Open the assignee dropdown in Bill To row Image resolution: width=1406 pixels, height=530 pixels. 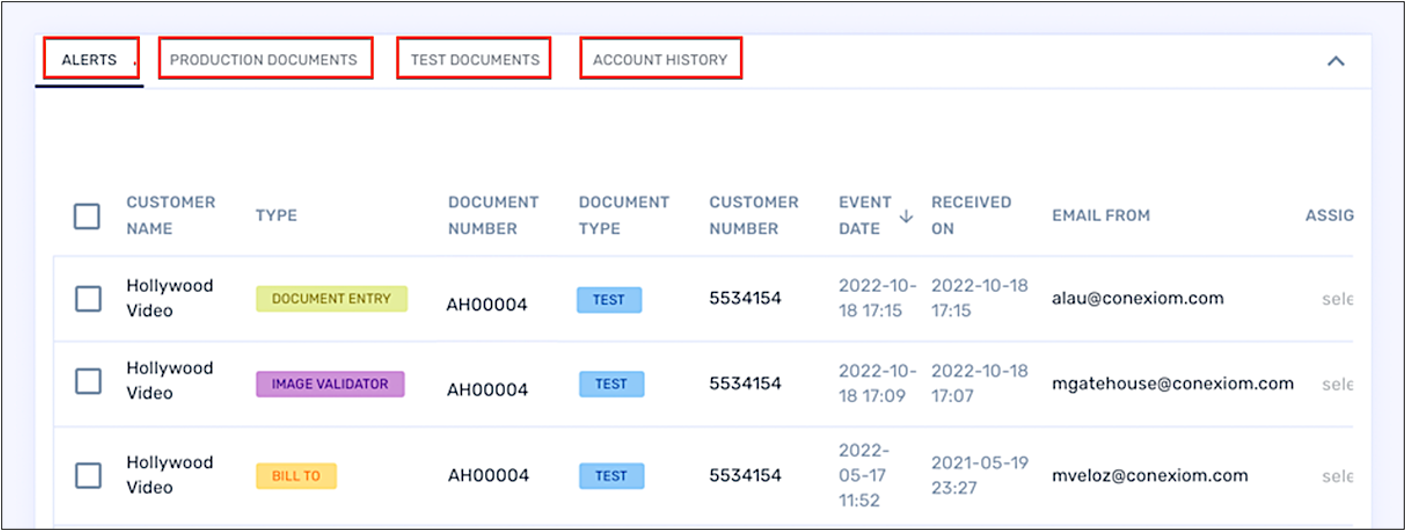click(1336, 476)
